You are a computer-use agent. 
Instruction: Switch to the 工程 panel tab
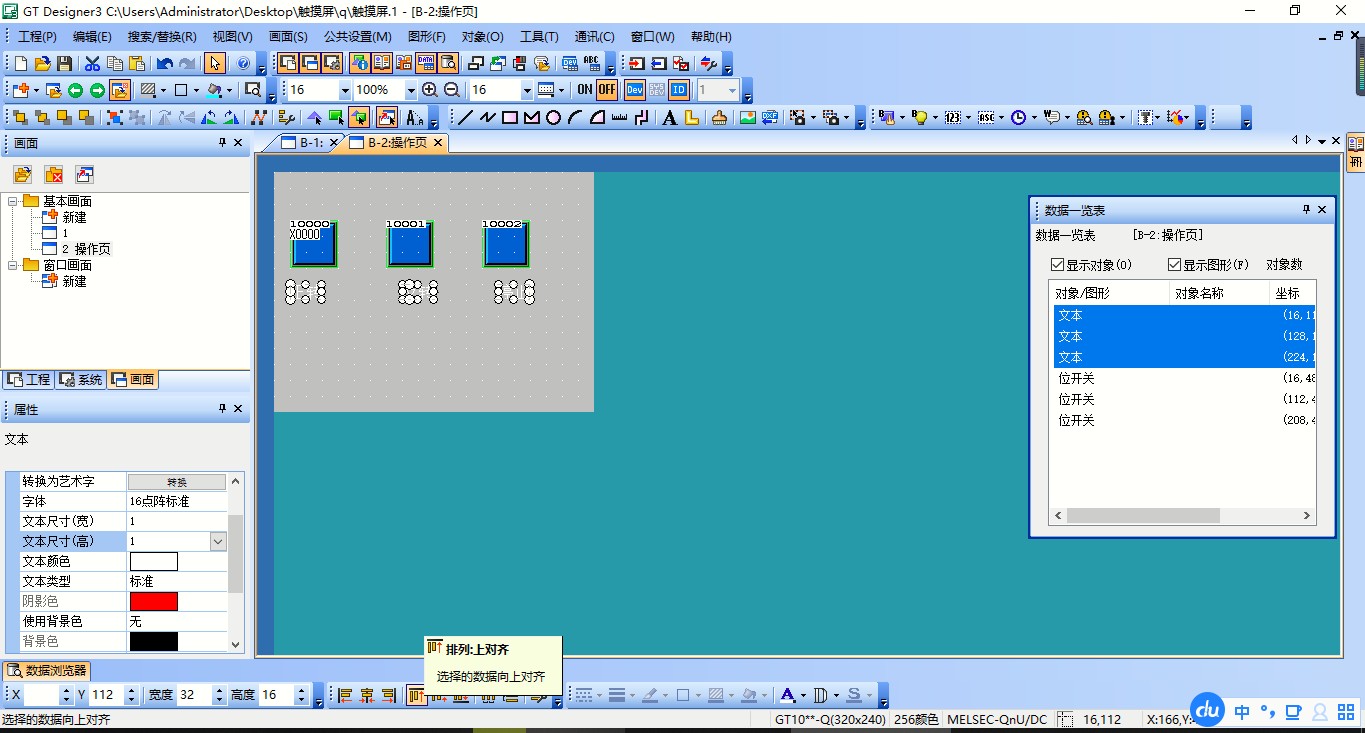[x=29, y=380]
